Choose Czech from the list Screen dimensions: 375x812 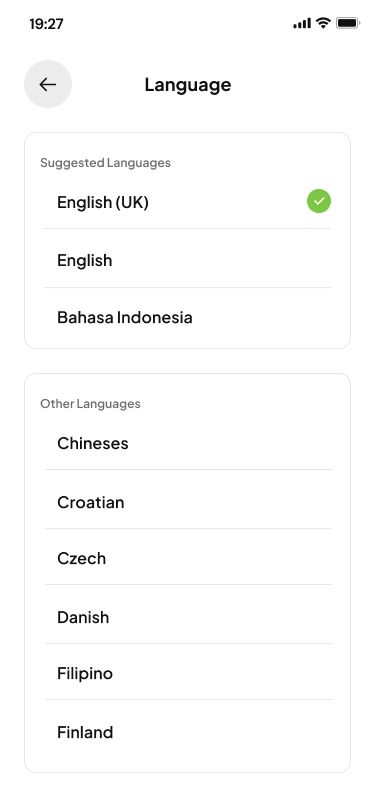(189, 557)
